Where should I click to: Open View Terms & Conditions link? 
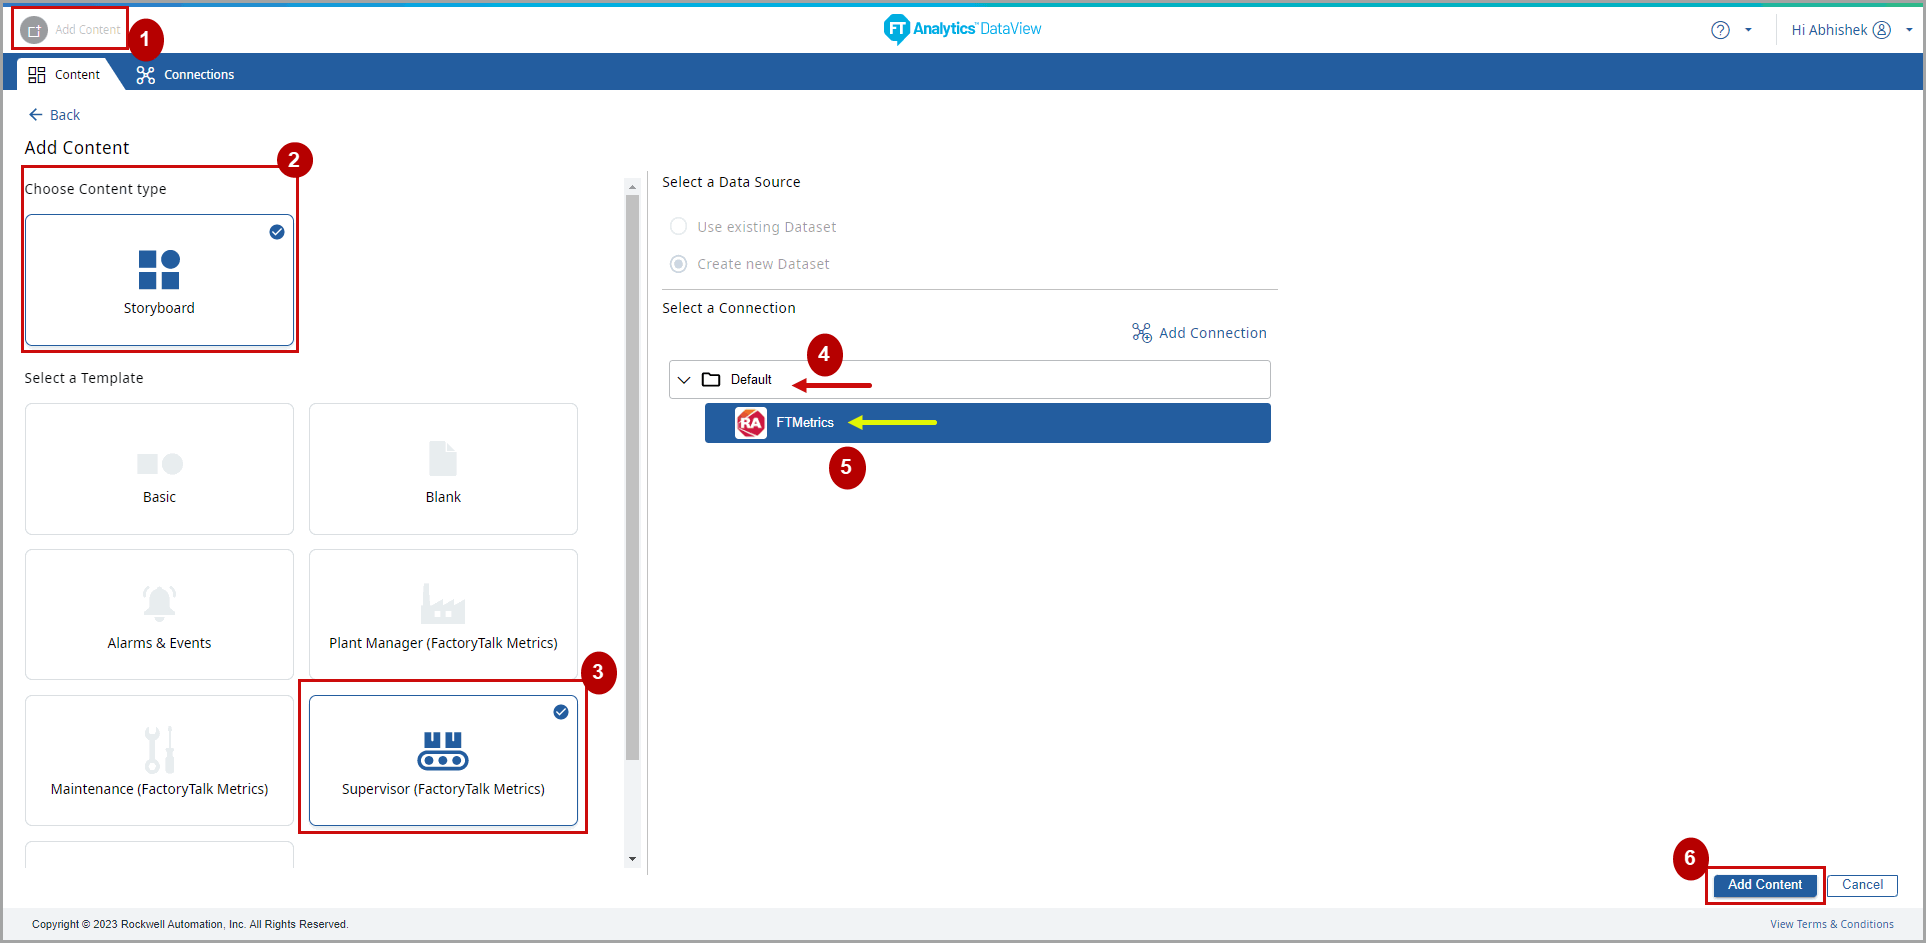(x=1832, y=924)
